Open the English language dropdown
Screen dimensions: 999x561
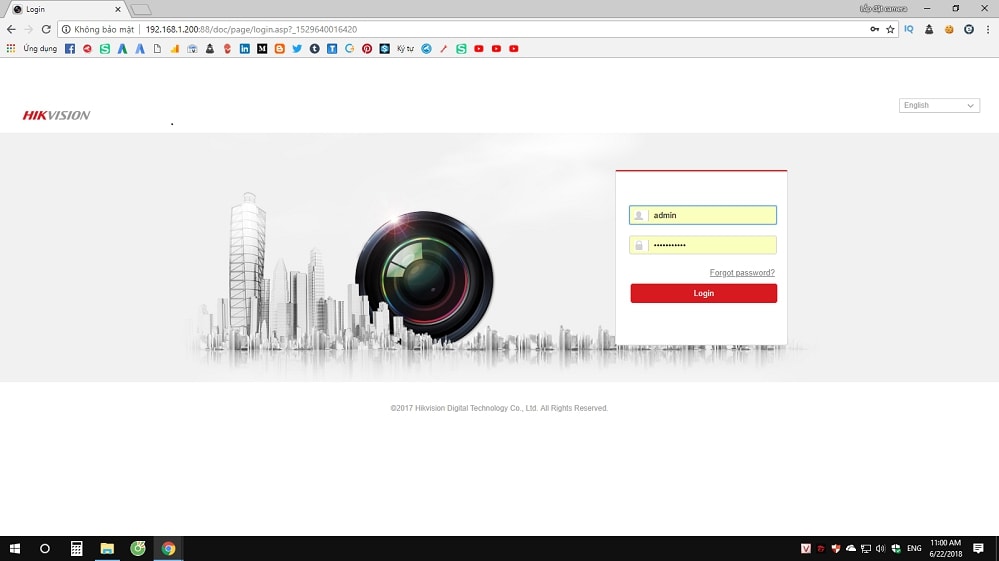(x=939, y=105)
